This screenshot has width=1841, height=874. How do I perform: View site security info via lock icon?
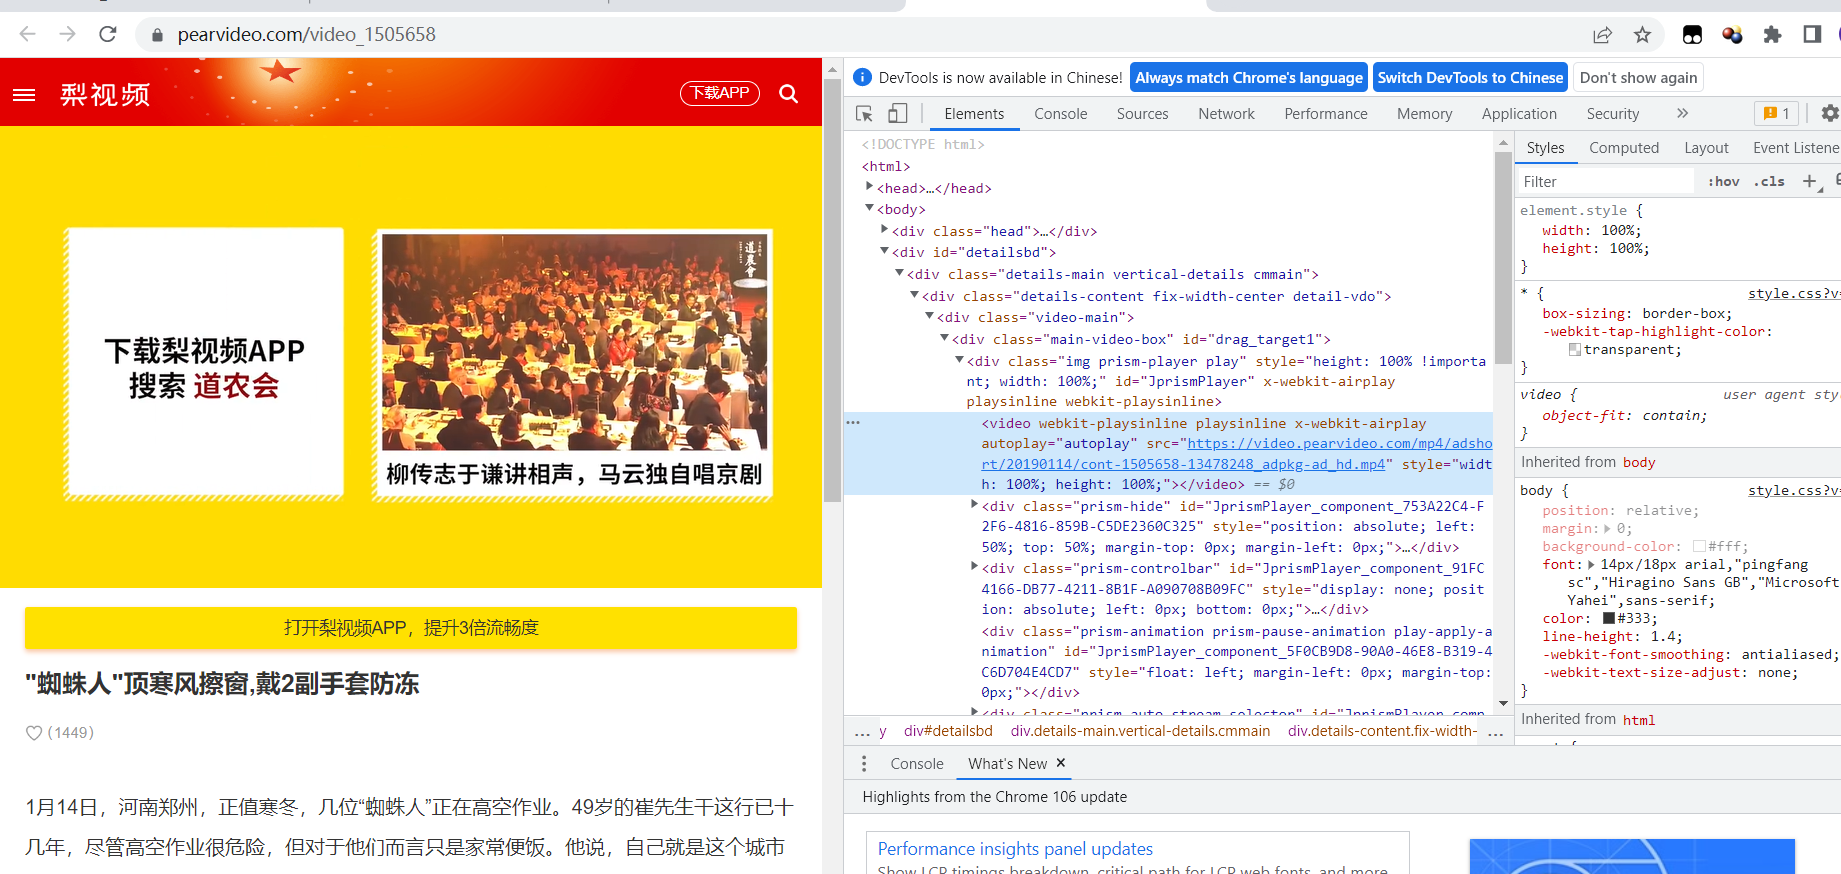click(157, 35)
